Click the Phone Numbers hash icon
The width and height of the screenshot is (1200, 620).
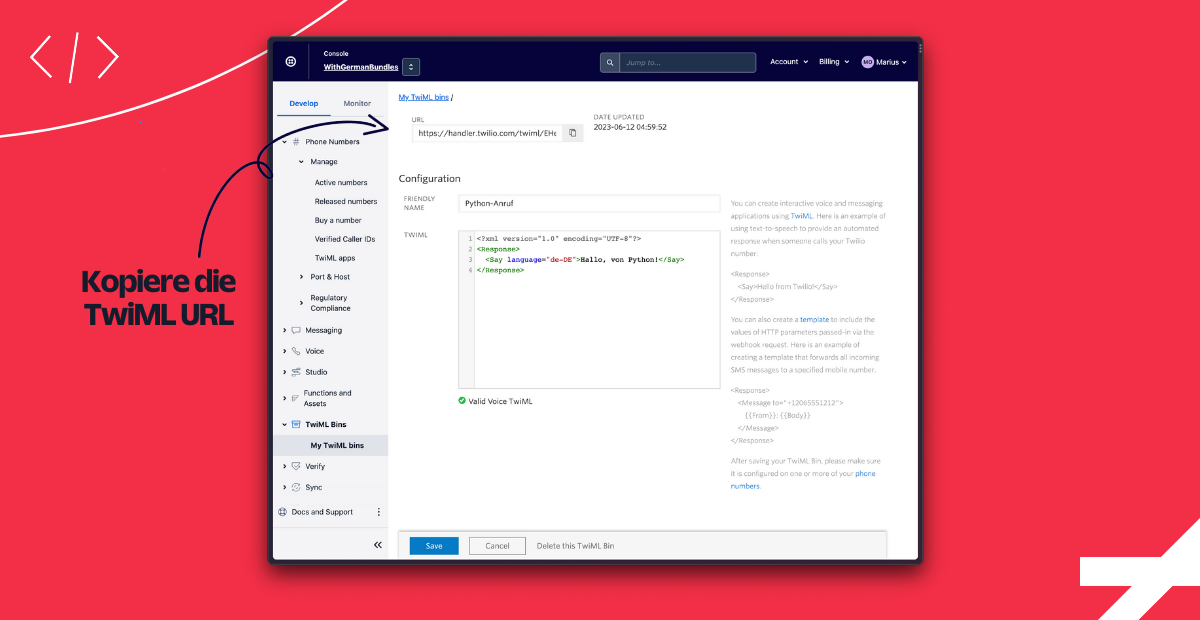(x=296, y=142)
